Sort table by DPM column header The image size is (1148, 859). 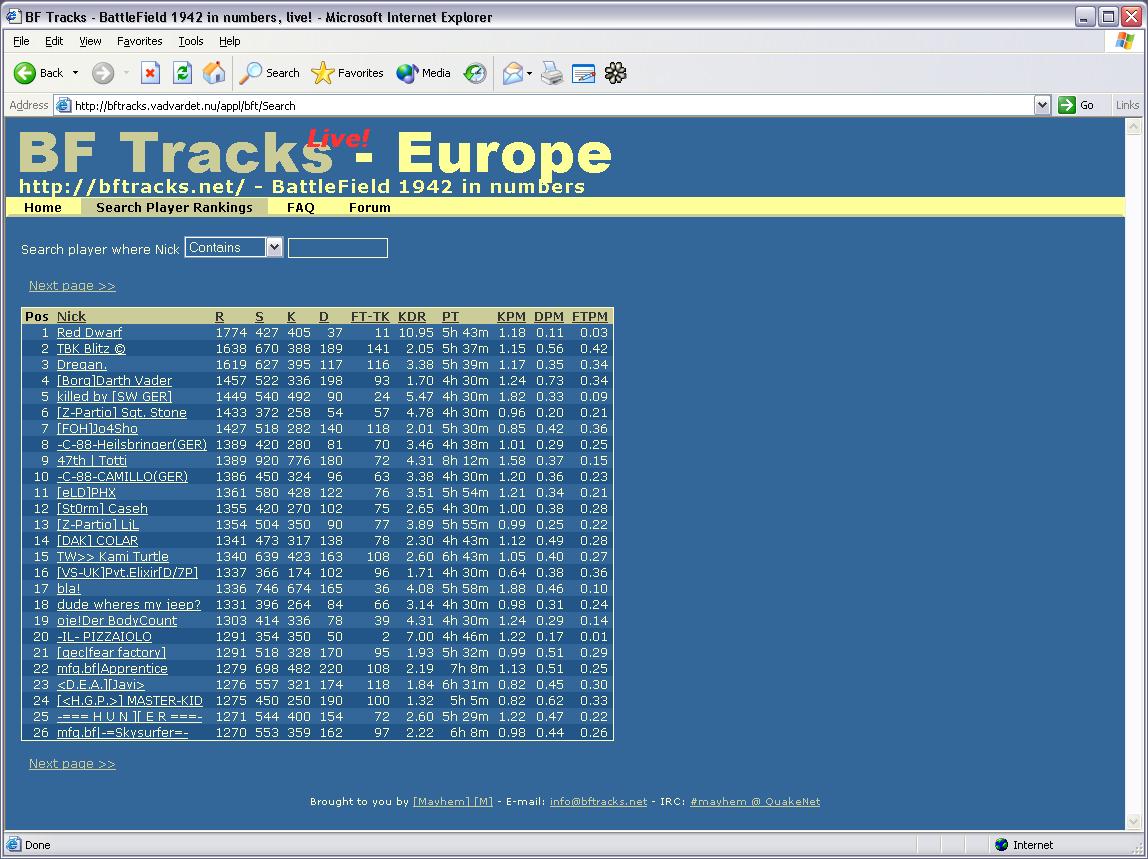pos(548,316)
